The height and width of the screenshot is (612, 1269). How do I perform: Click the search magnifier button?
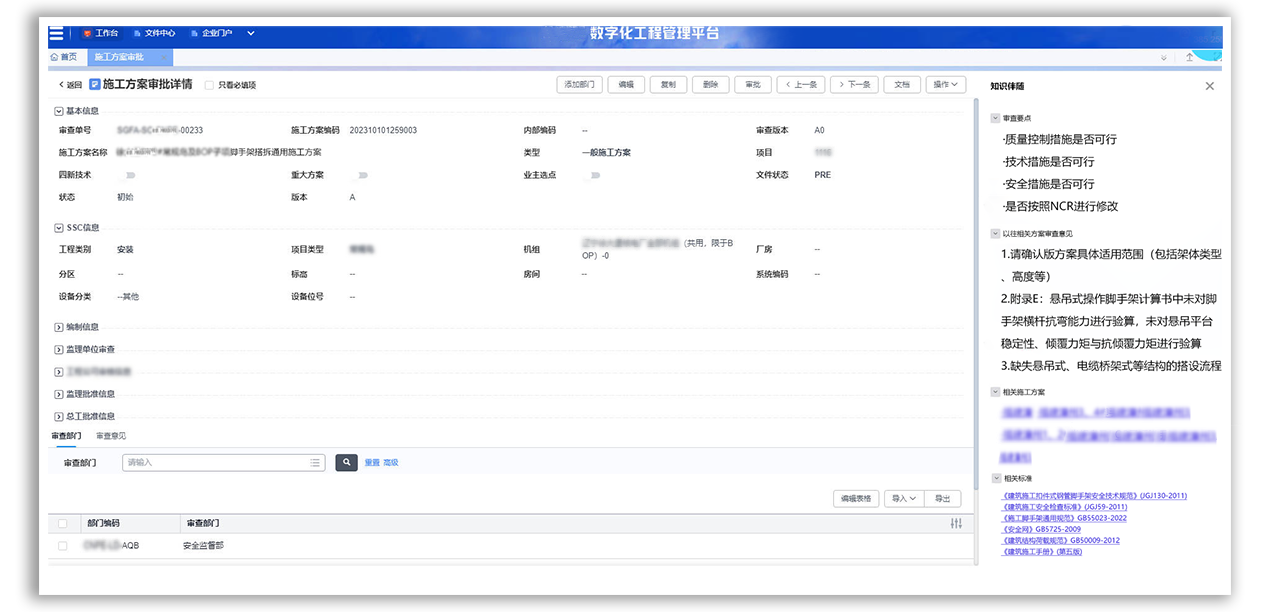pyautogui.click(x=346, y=463)
